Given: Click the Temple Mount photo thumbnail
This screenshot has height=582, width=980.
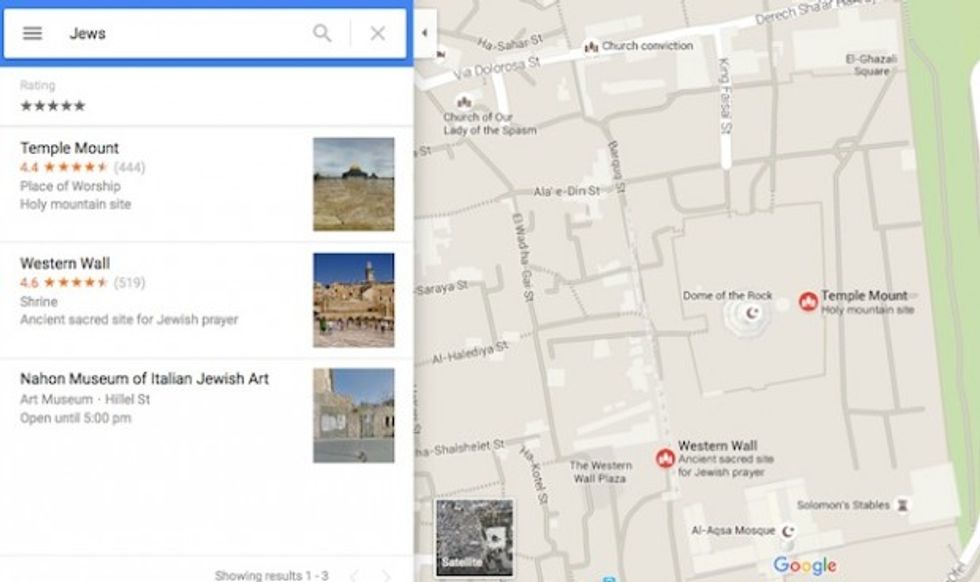Looking at the screenshot, I should click(x=353, y=184).
